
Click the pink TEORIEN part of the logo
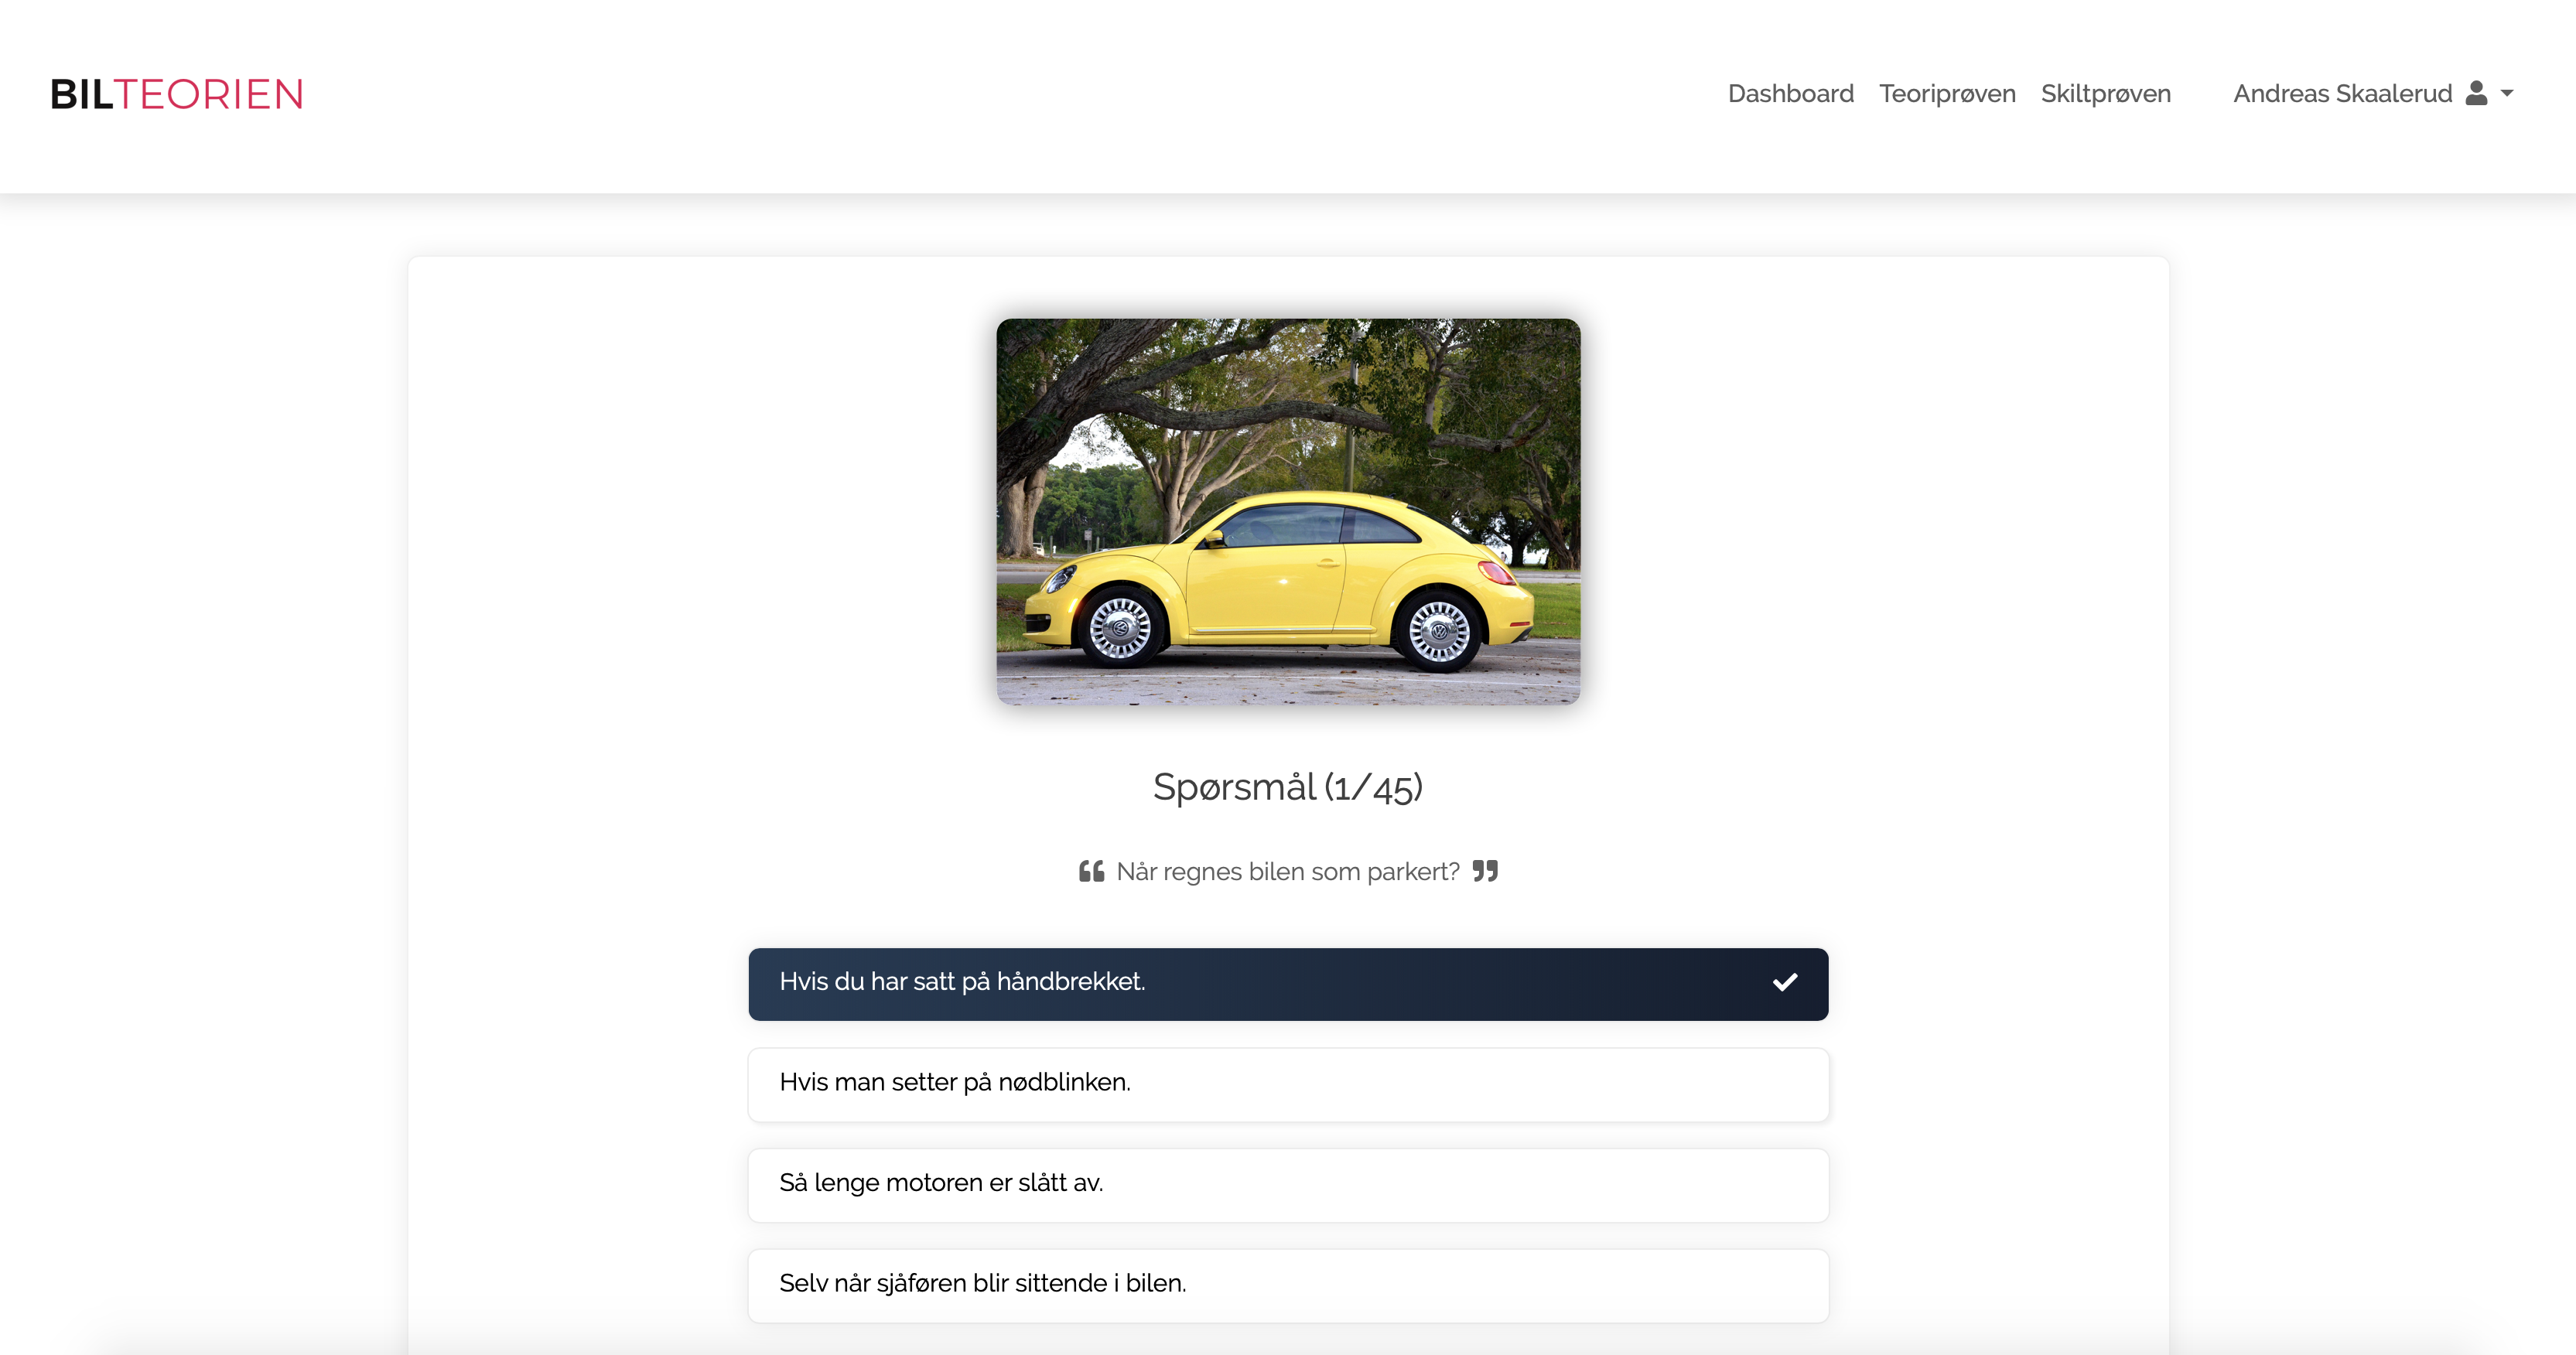(x=209, y=95)
